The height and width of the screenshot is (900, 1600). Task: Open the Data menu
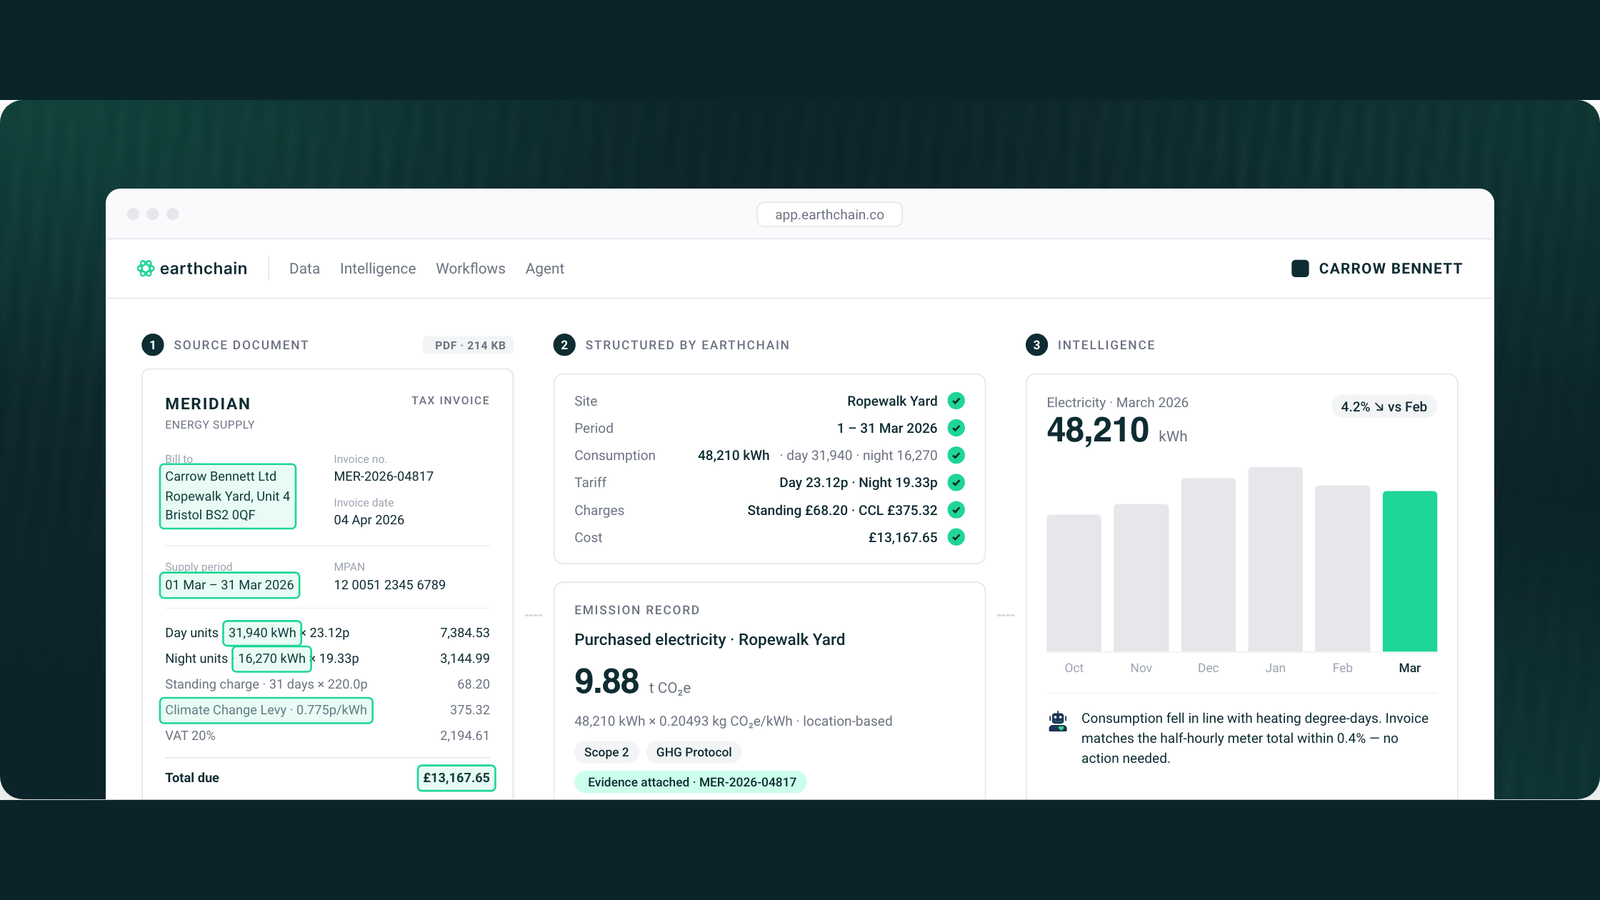point(304,268)
